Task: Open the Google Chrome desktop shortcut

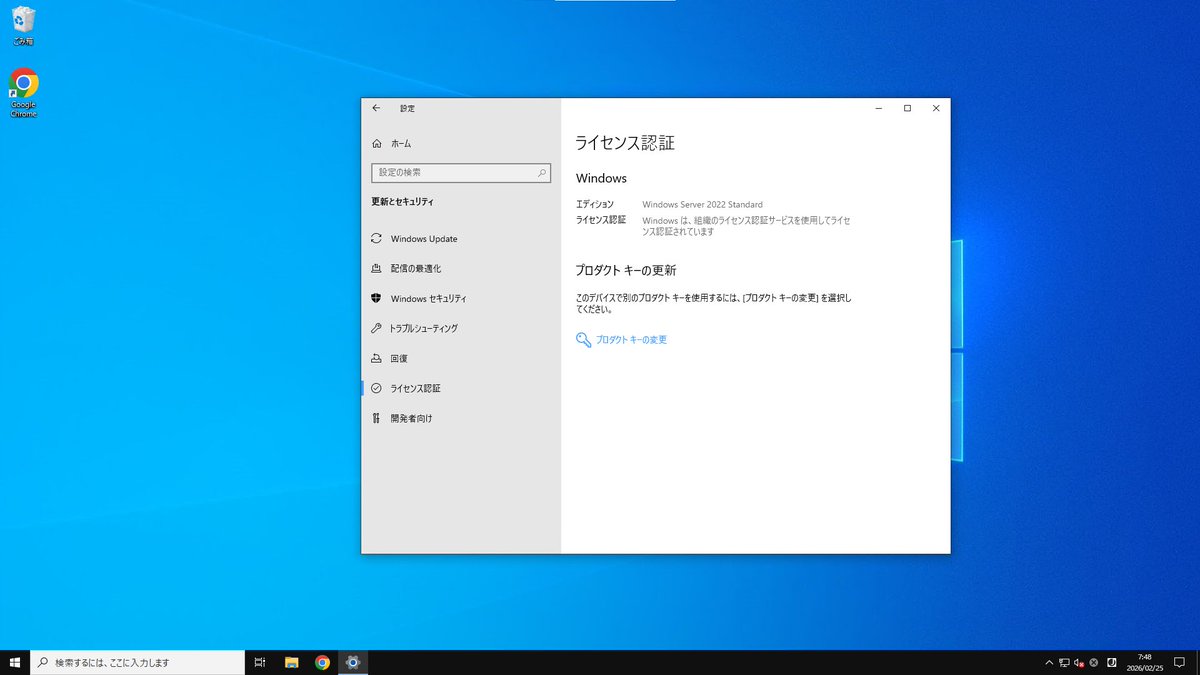Action: 23,93
